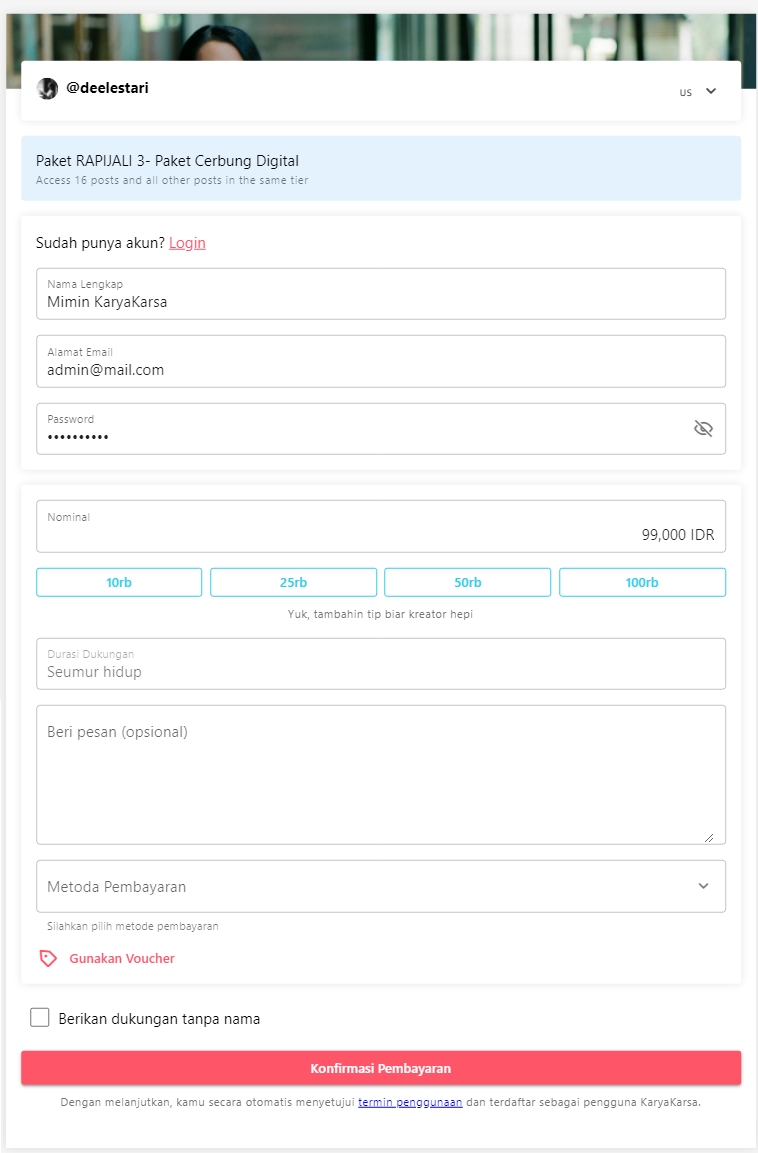Click the voucher tag icon
The width and height of the screenshot is (758, 1153).
(x=48, y=959)
